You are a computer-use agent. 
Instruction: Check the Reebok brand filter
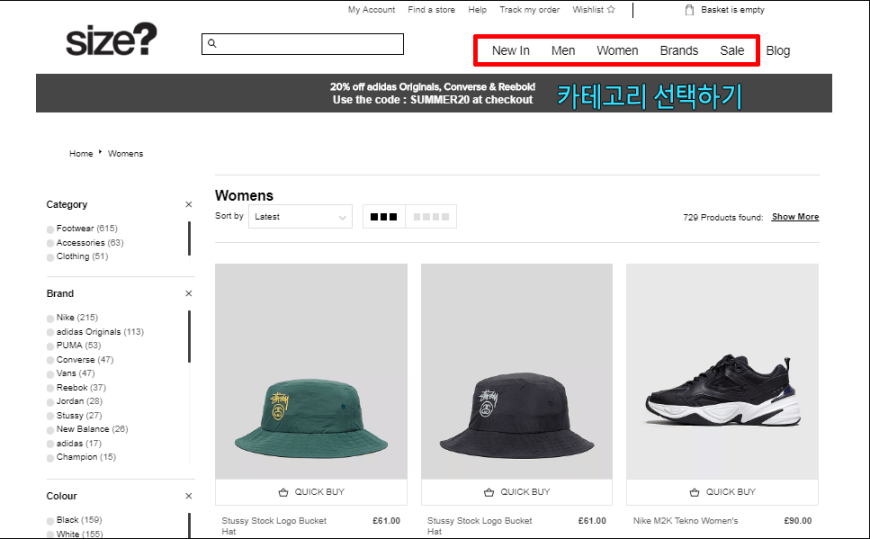(x=50, y=388)
